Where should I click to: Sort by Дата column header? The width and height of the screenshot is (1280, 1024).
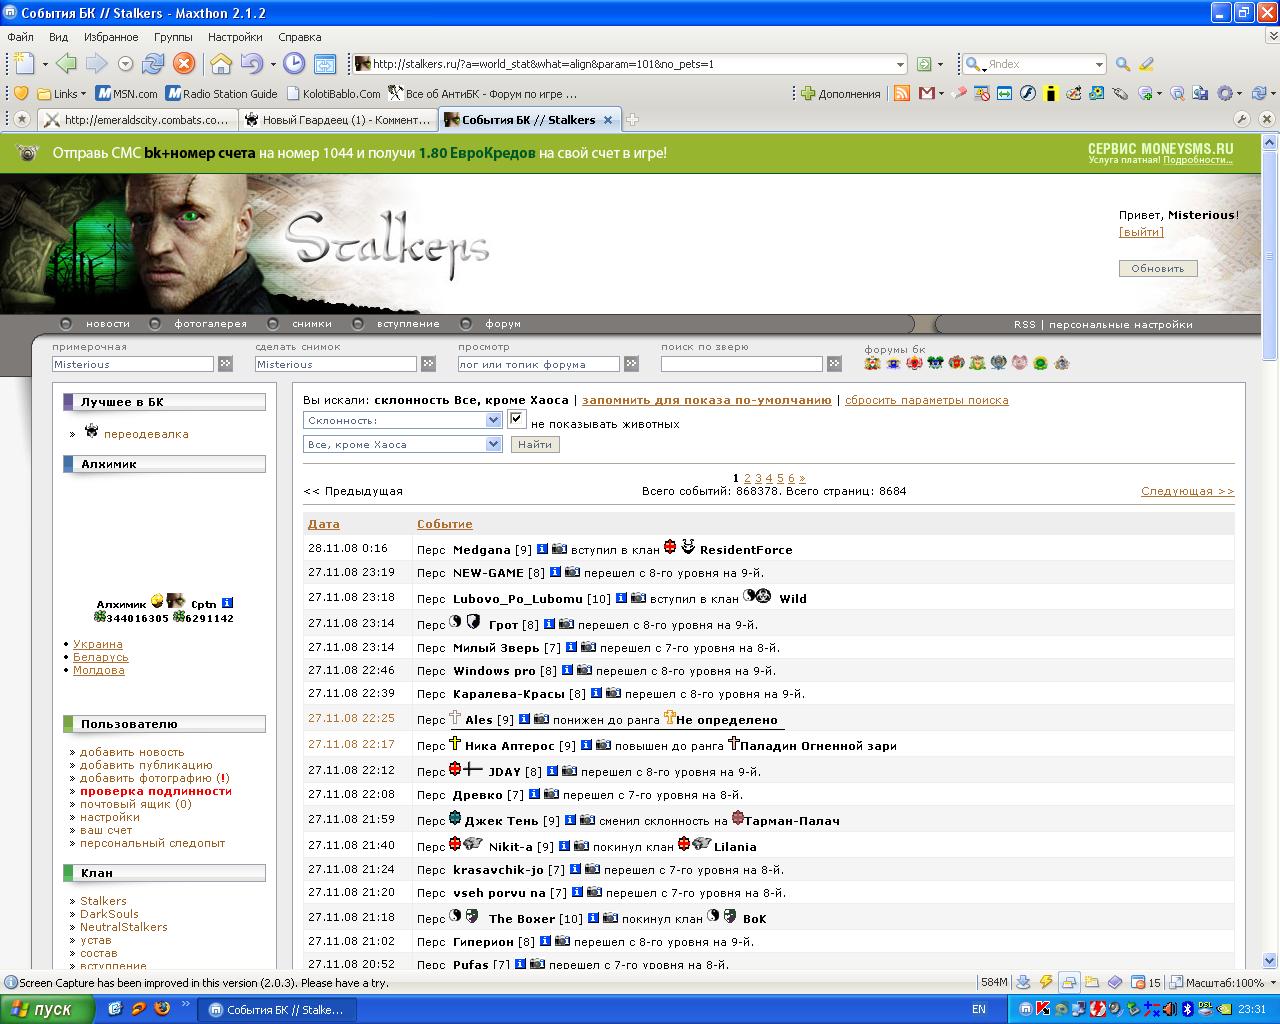323,524
